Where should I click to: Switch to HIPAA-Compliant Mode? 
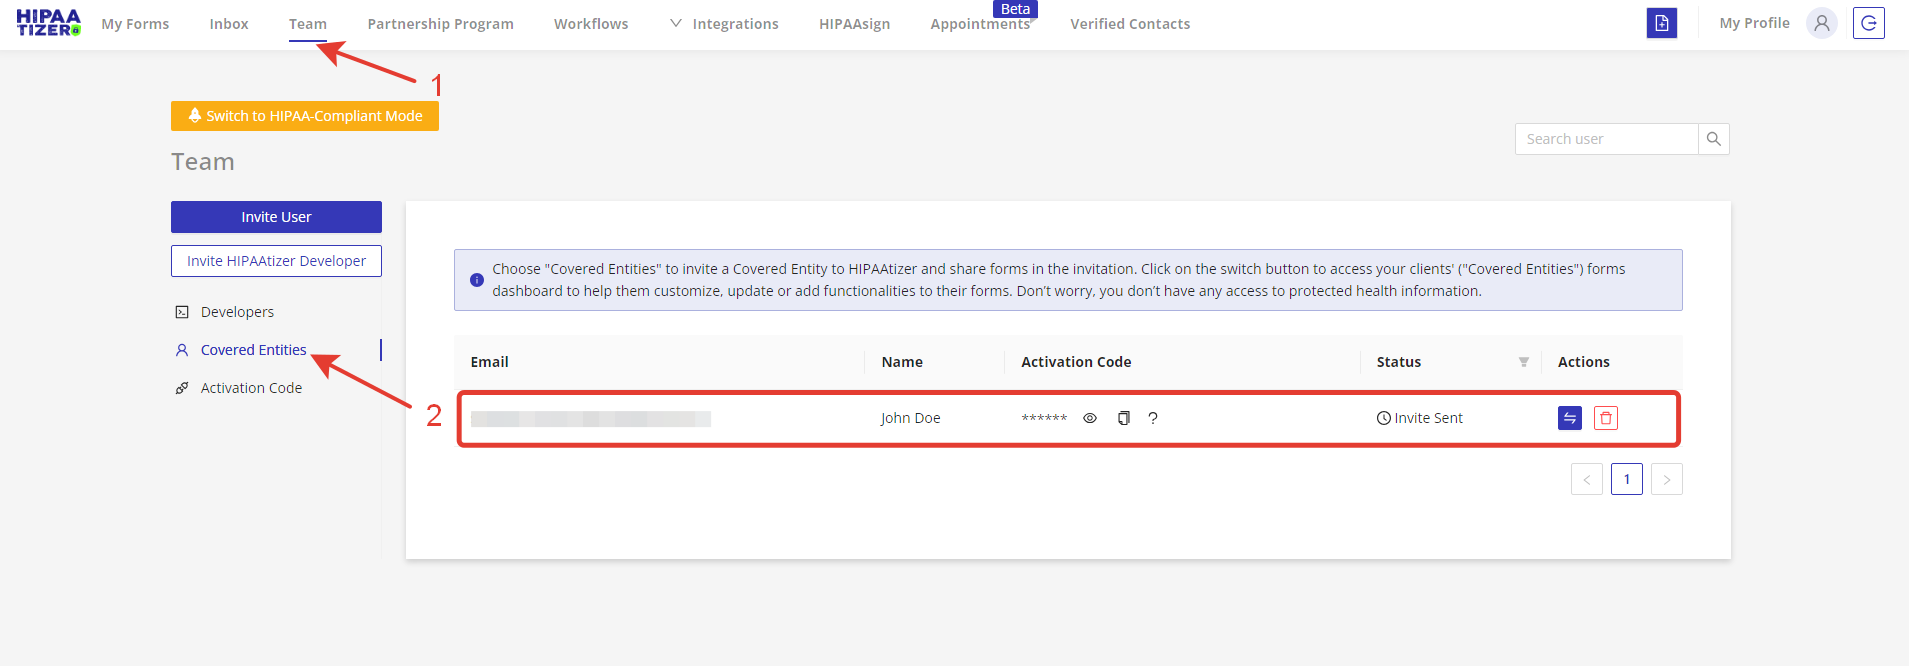point(305,116)
